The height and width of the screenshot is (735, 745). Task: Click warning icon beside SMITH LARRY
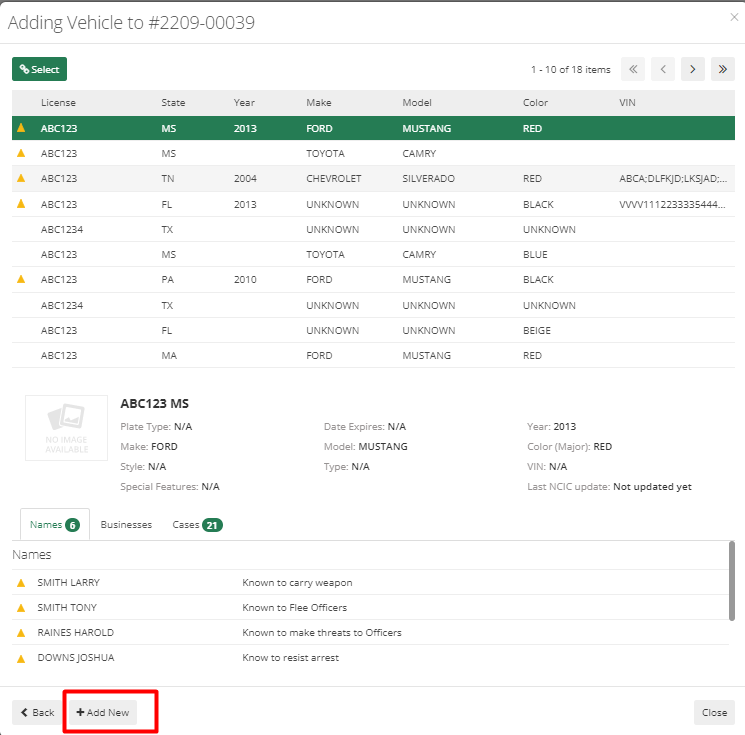coord(21,583)
